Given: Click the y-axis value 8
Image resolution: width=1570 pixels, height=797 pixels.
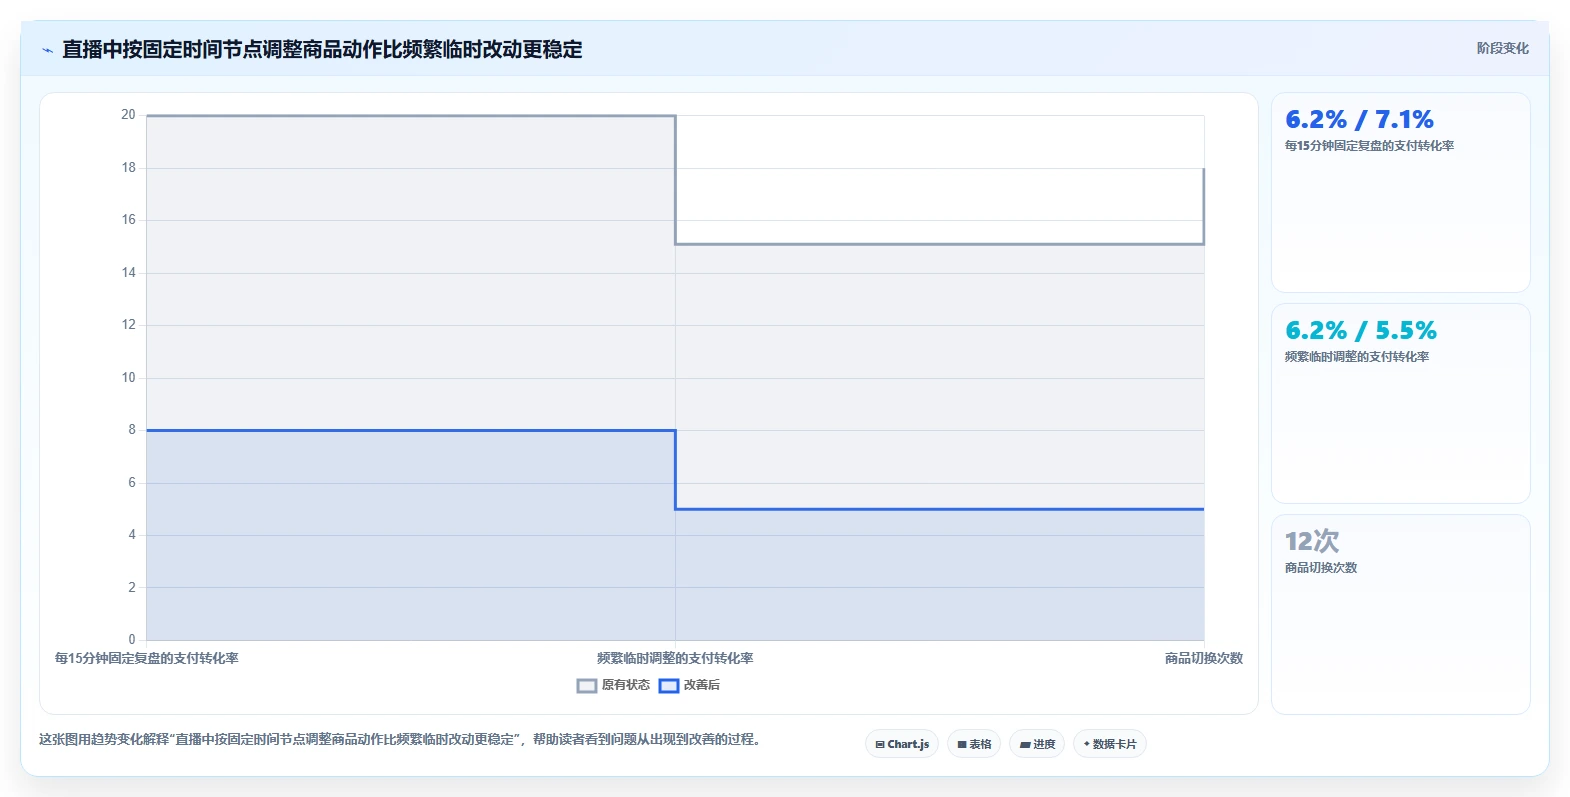Looking at the screenshot, I should 131,430.
